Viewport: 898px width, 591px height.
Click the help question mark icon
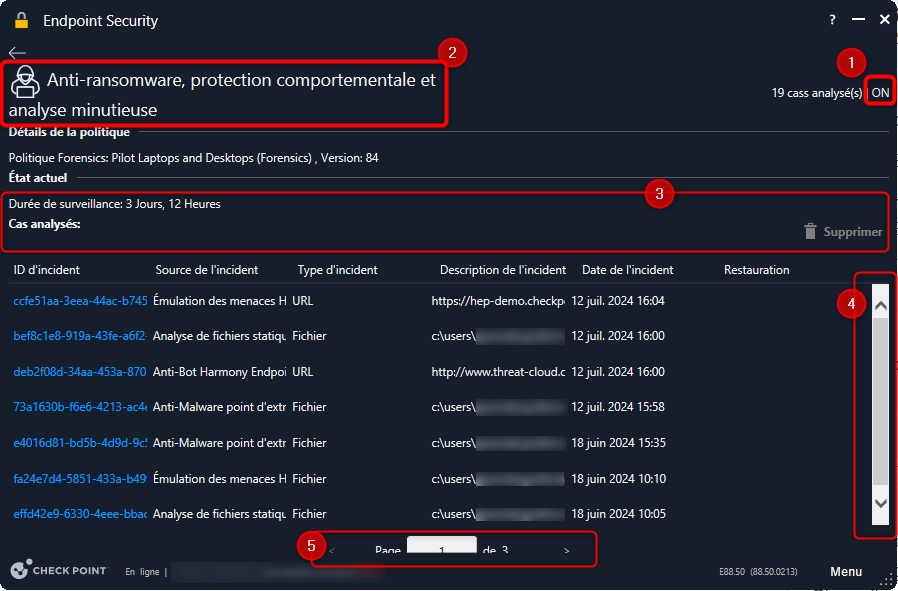click(x=832, y=20)
